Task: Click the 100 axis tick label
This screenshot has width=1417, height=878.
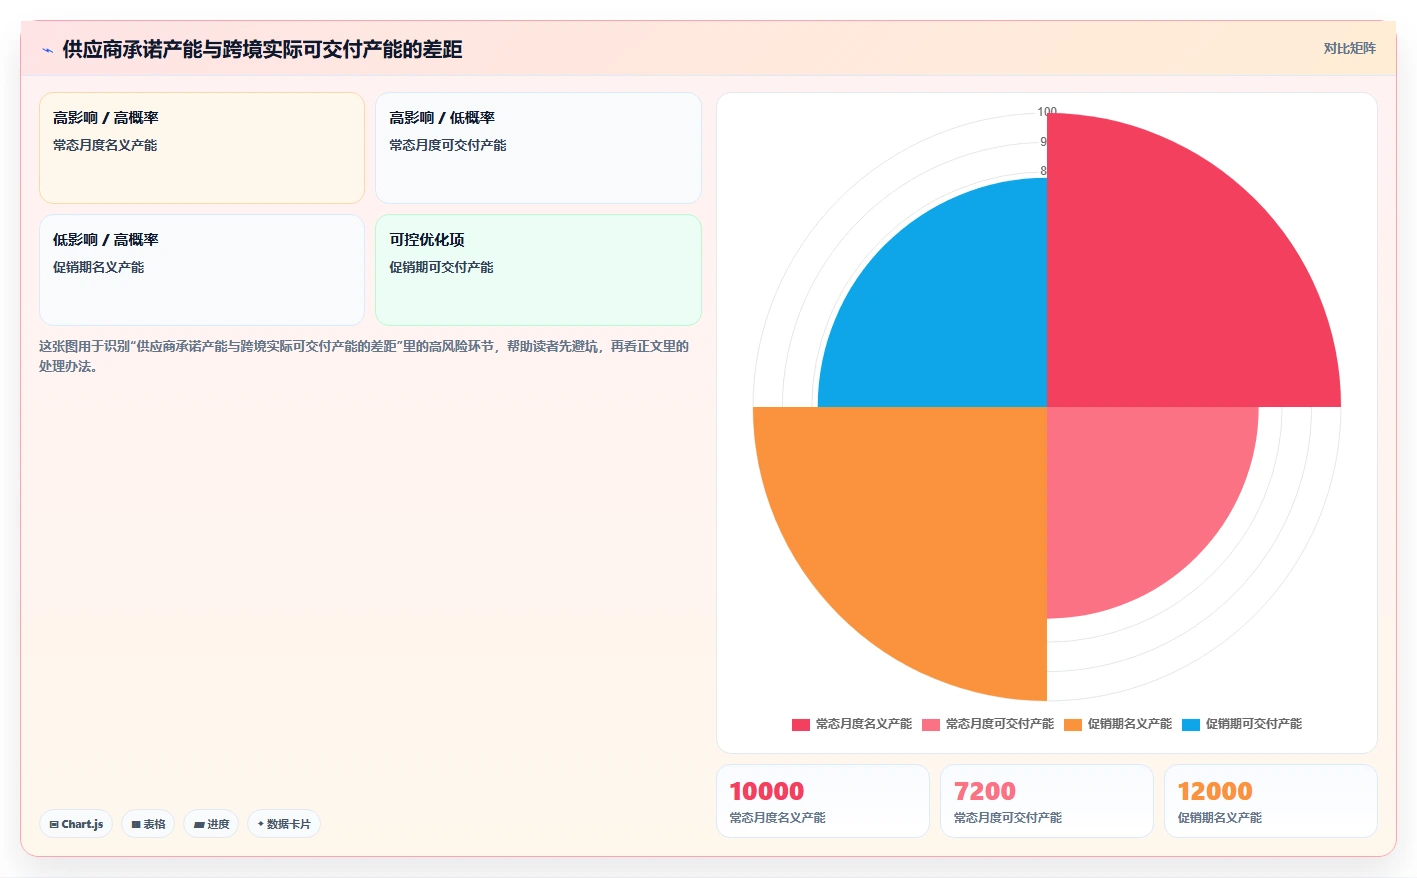Action: click(1047, 112)
